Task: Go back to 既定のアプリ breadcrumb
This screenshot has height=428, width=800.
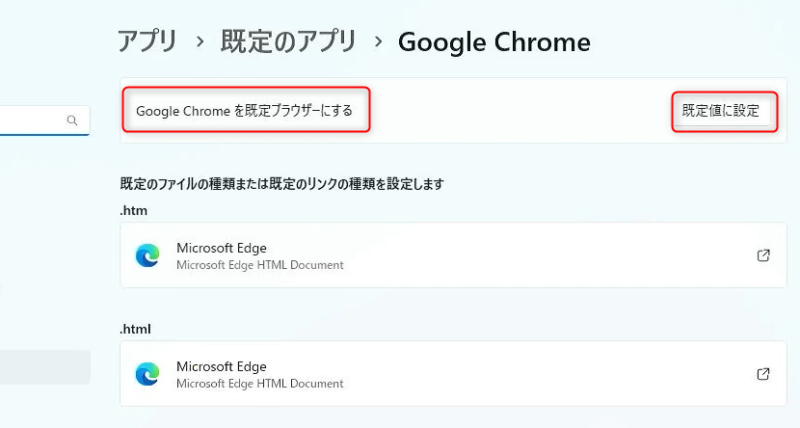Action: pos(288,41)
